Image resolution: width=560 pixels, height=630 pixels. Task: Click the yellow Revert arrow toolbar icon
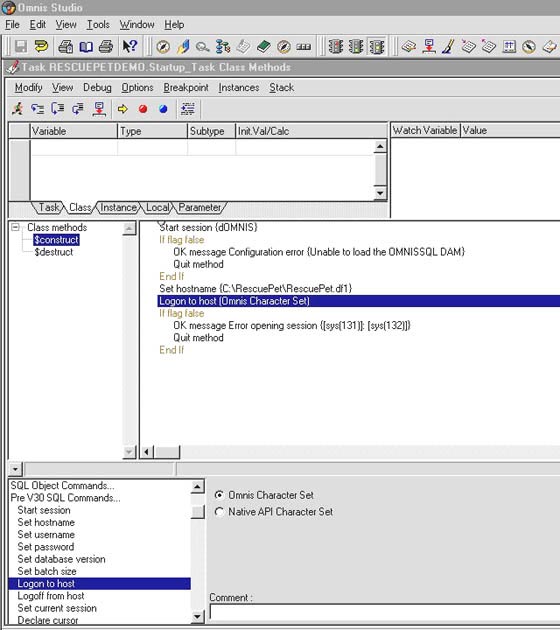pyautogui.click(x=41, y=47)
